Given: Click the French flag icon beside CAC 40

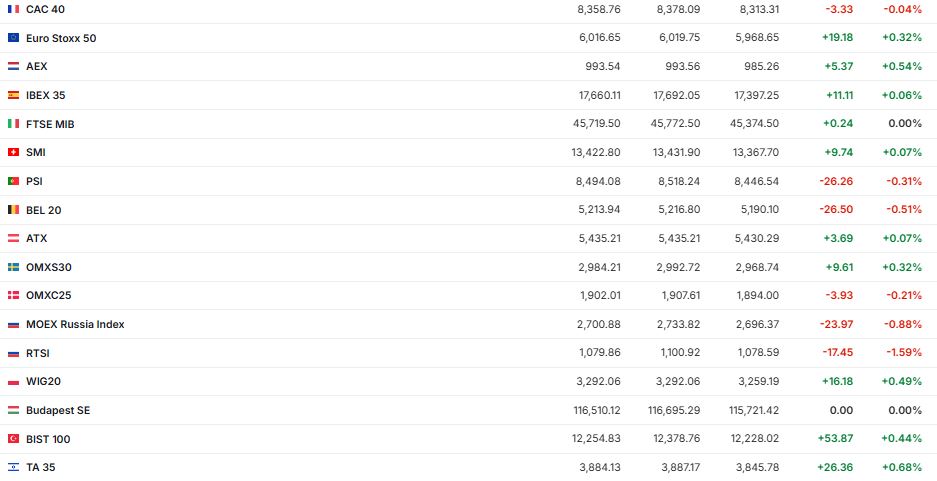Looking at the screenshot, I should coord(13,9).
